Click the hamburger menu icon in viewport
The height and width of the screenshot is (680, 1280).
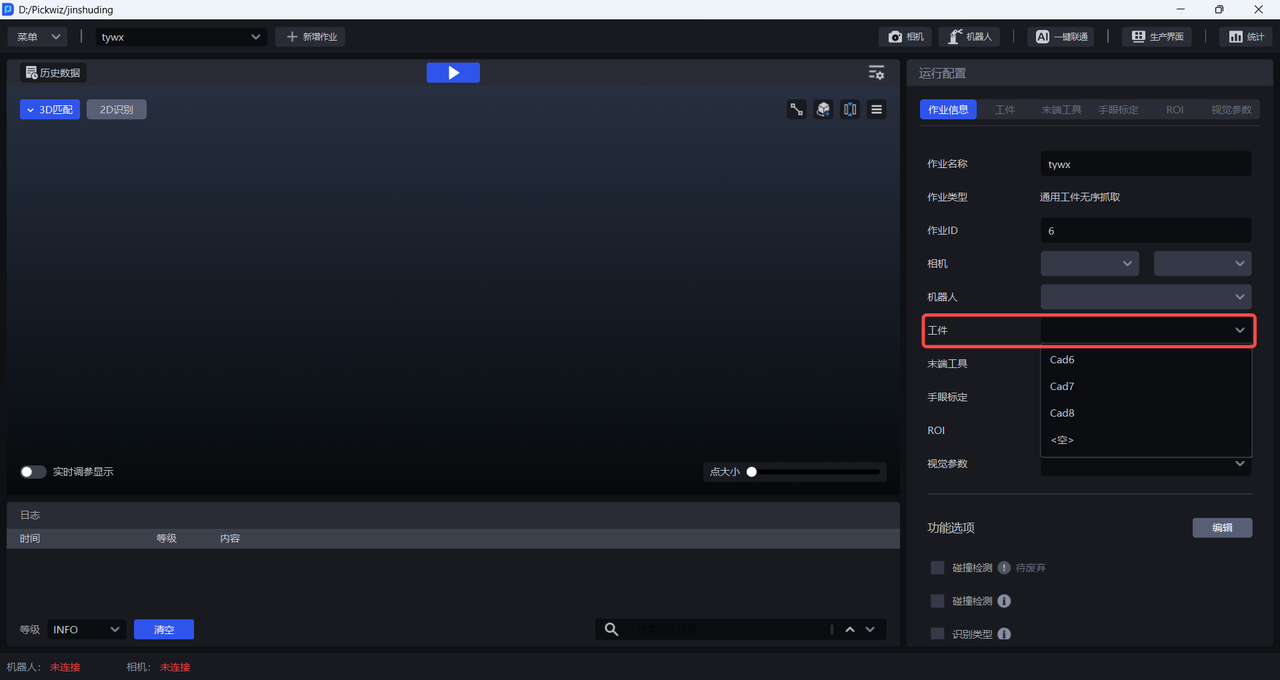pyautogui.click(x=877, y=110)
